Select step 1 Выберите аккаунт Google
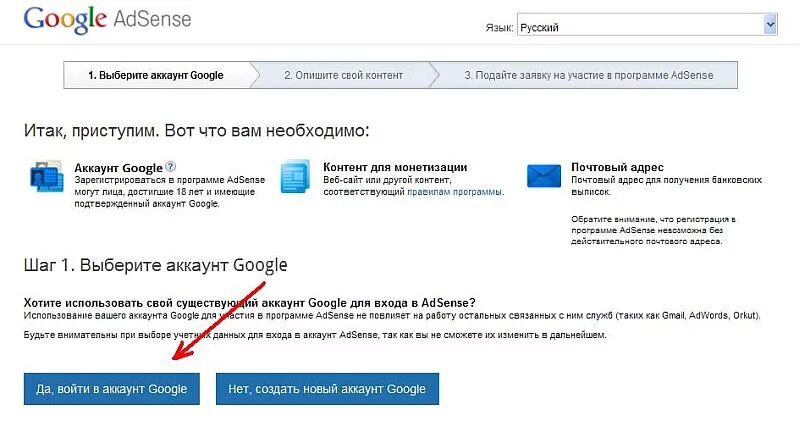 156,75
